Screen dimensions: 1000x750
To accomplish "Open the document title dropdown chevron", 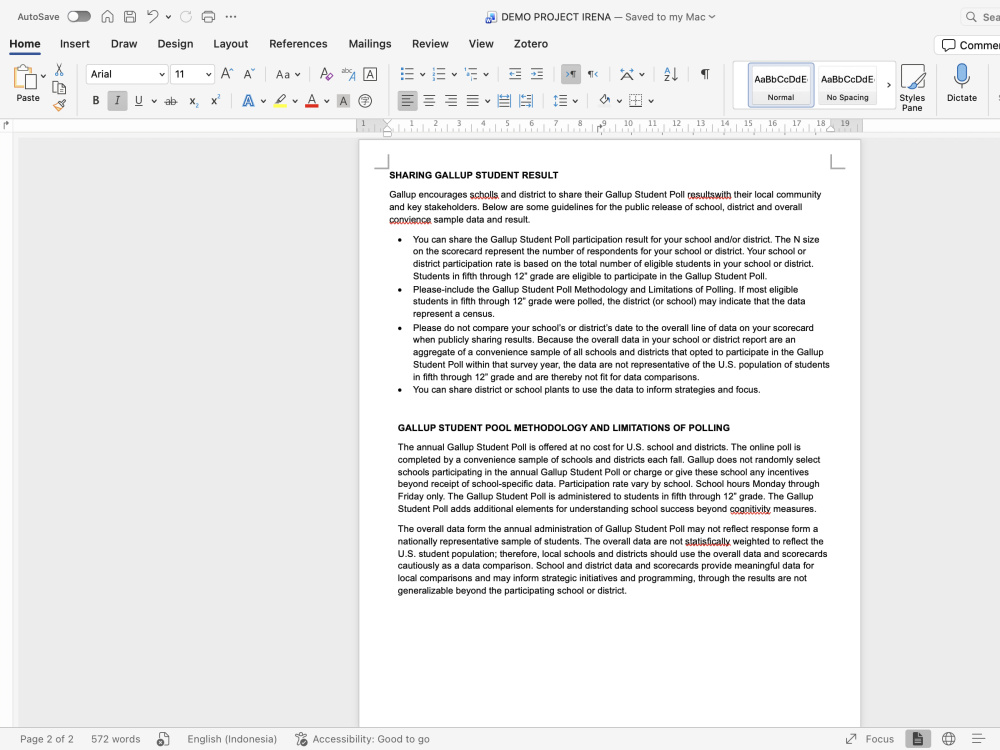I will point(712,17).
